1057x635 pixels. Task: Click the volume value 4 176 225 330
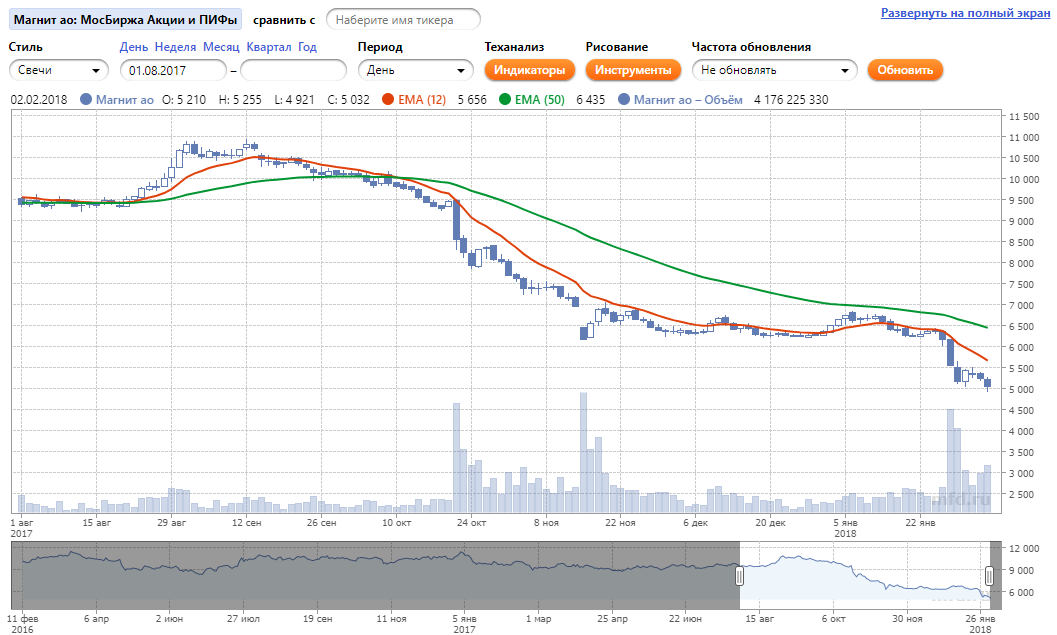(x=791, y=100)
